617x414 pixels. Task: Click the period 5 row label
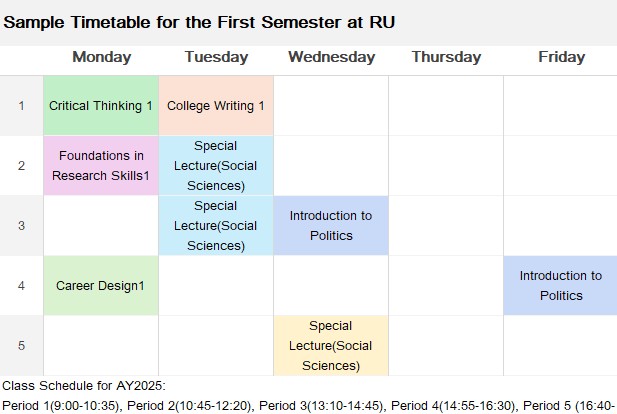[x=22, y=346]
